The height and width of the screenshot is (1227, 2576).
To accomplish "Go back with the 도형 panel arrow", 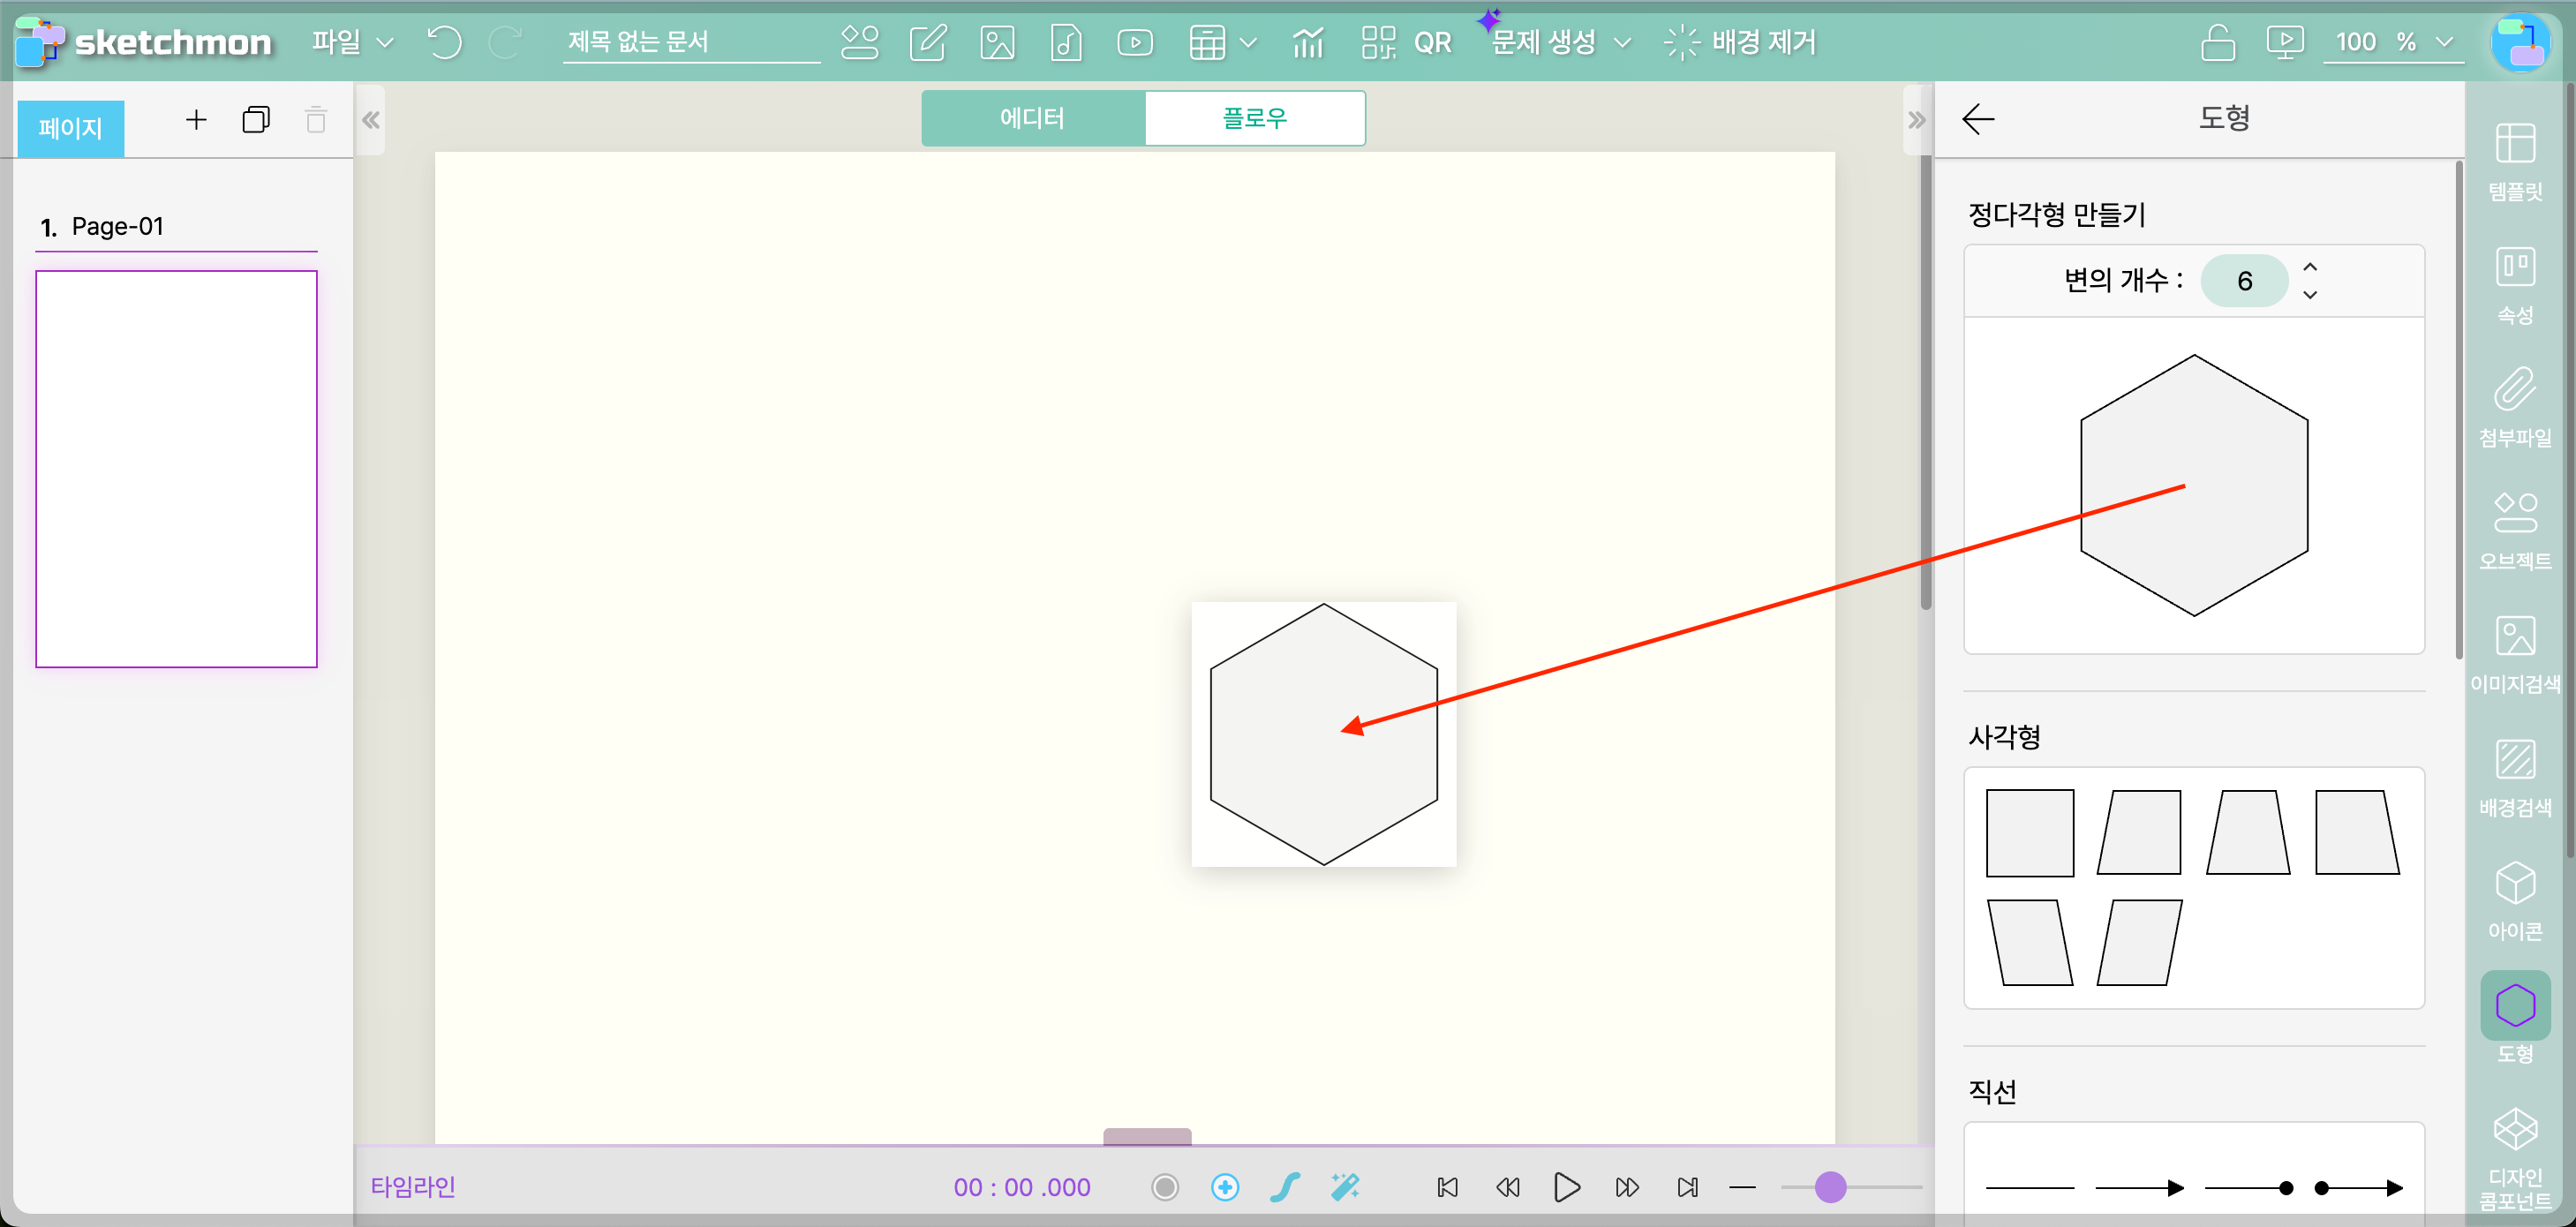I will click(x=1977, y=119).
